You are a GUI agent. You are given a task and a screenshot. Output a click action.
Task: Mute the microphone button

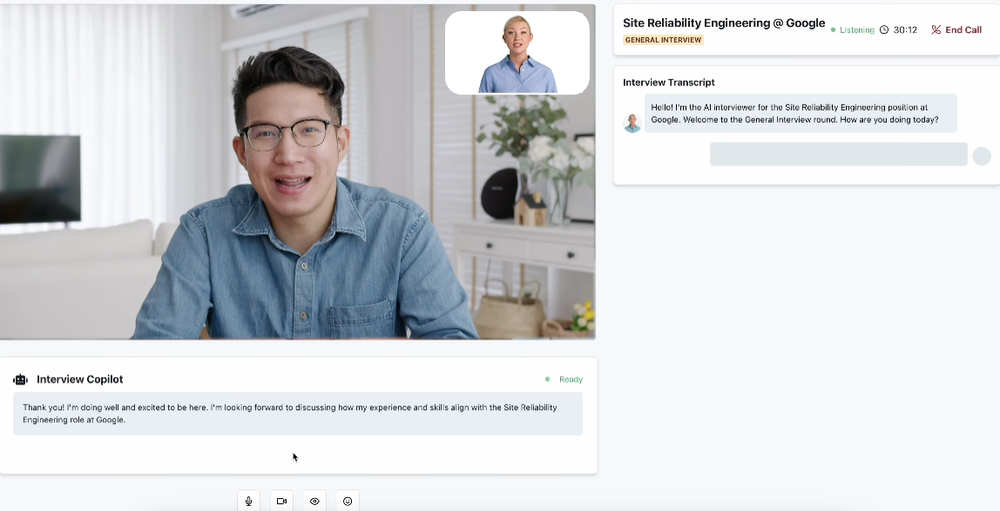(249, 501)
